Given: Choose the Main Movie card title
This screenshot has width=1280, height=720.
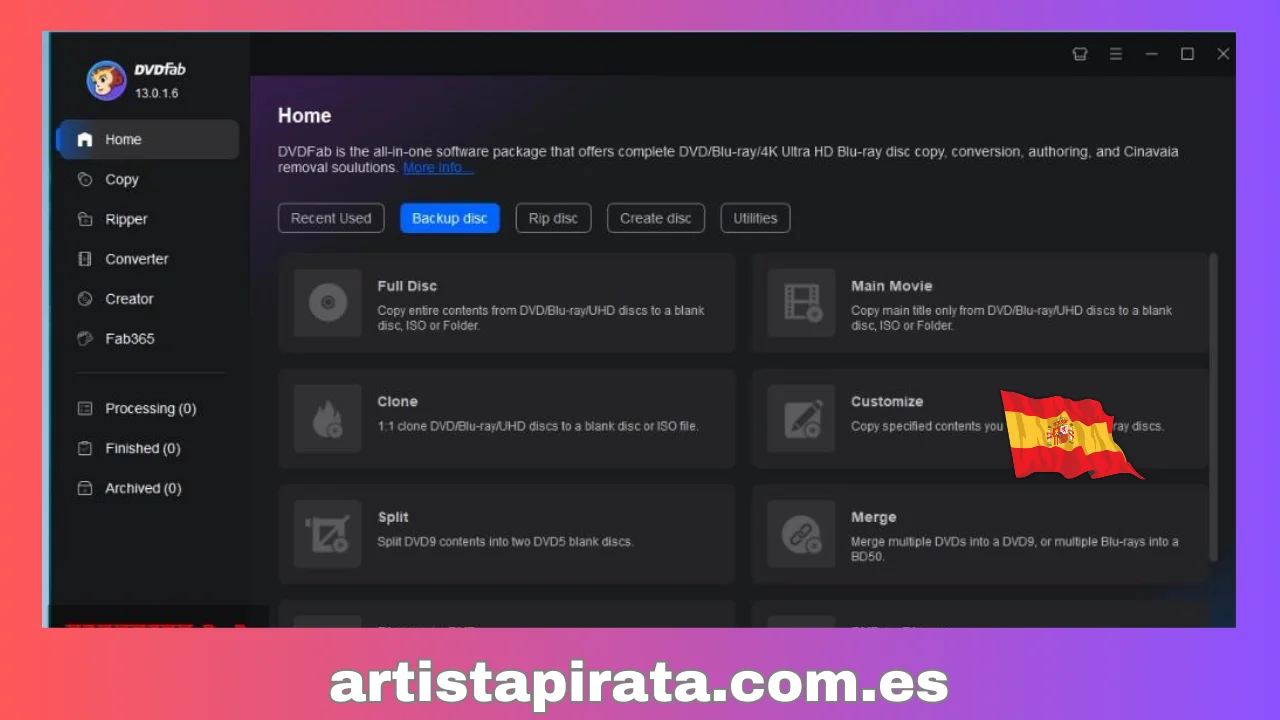Looking at the screenshot, I should [891, 286].
